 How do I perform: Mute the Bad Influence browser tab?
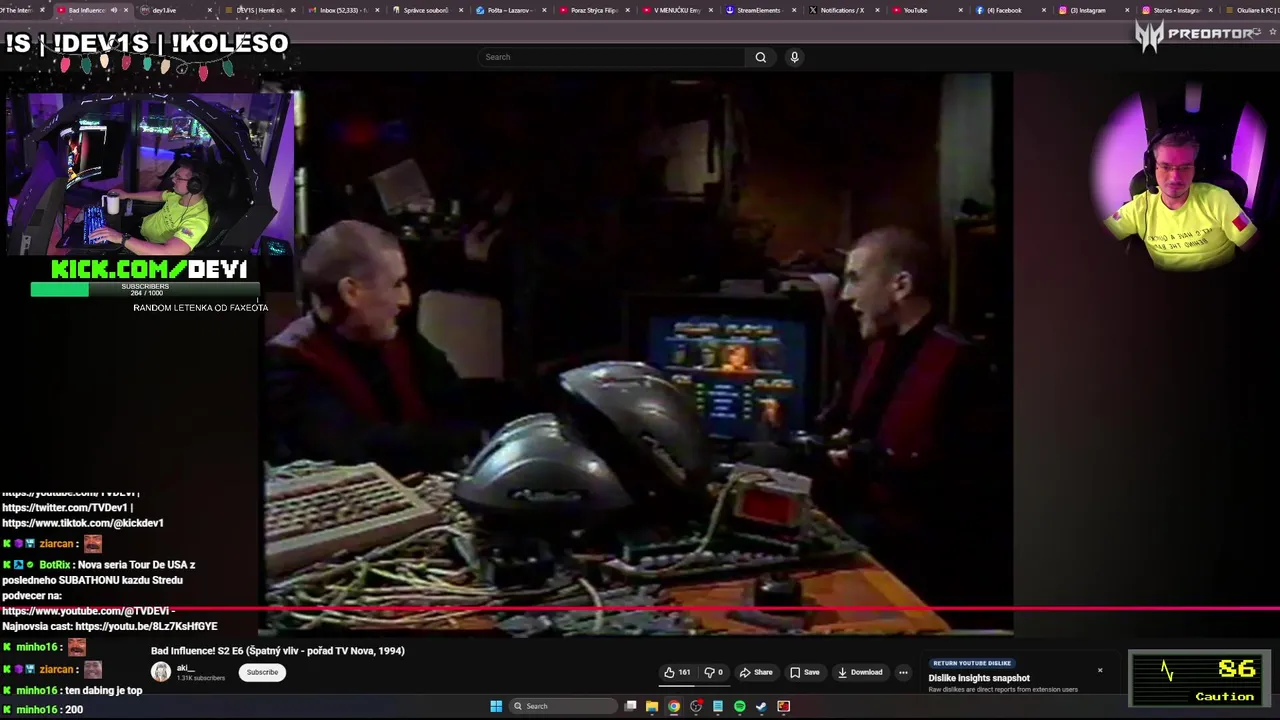(113, 10)
